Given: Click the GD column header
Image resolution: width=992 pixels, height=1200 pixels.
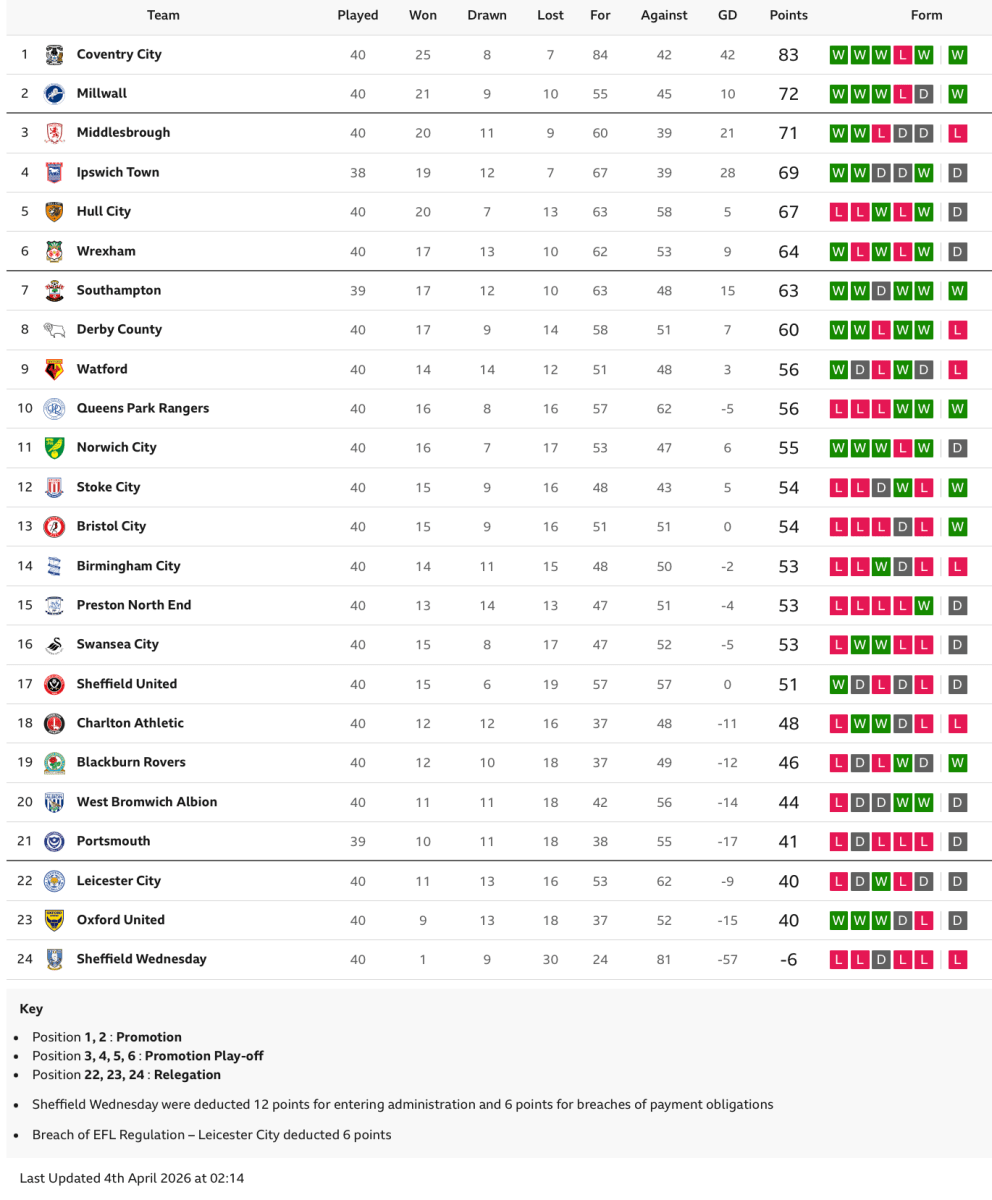Looking at the screenshot, I should (727, 15).
